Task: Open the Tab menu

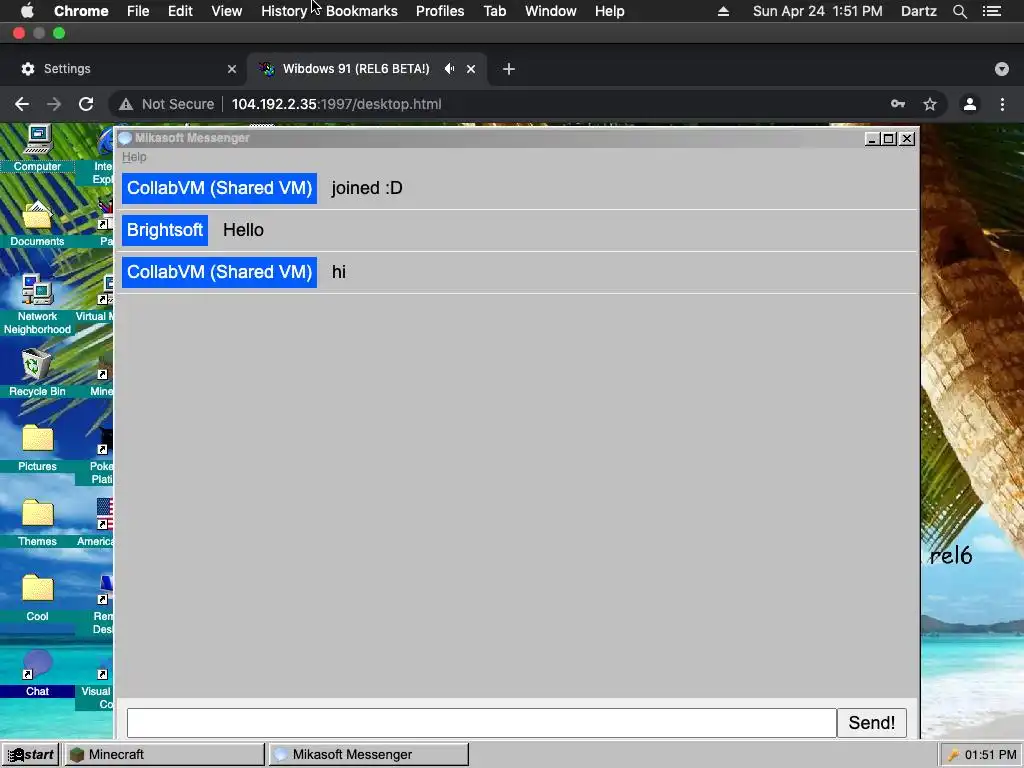Action: (x=495, y=11)
